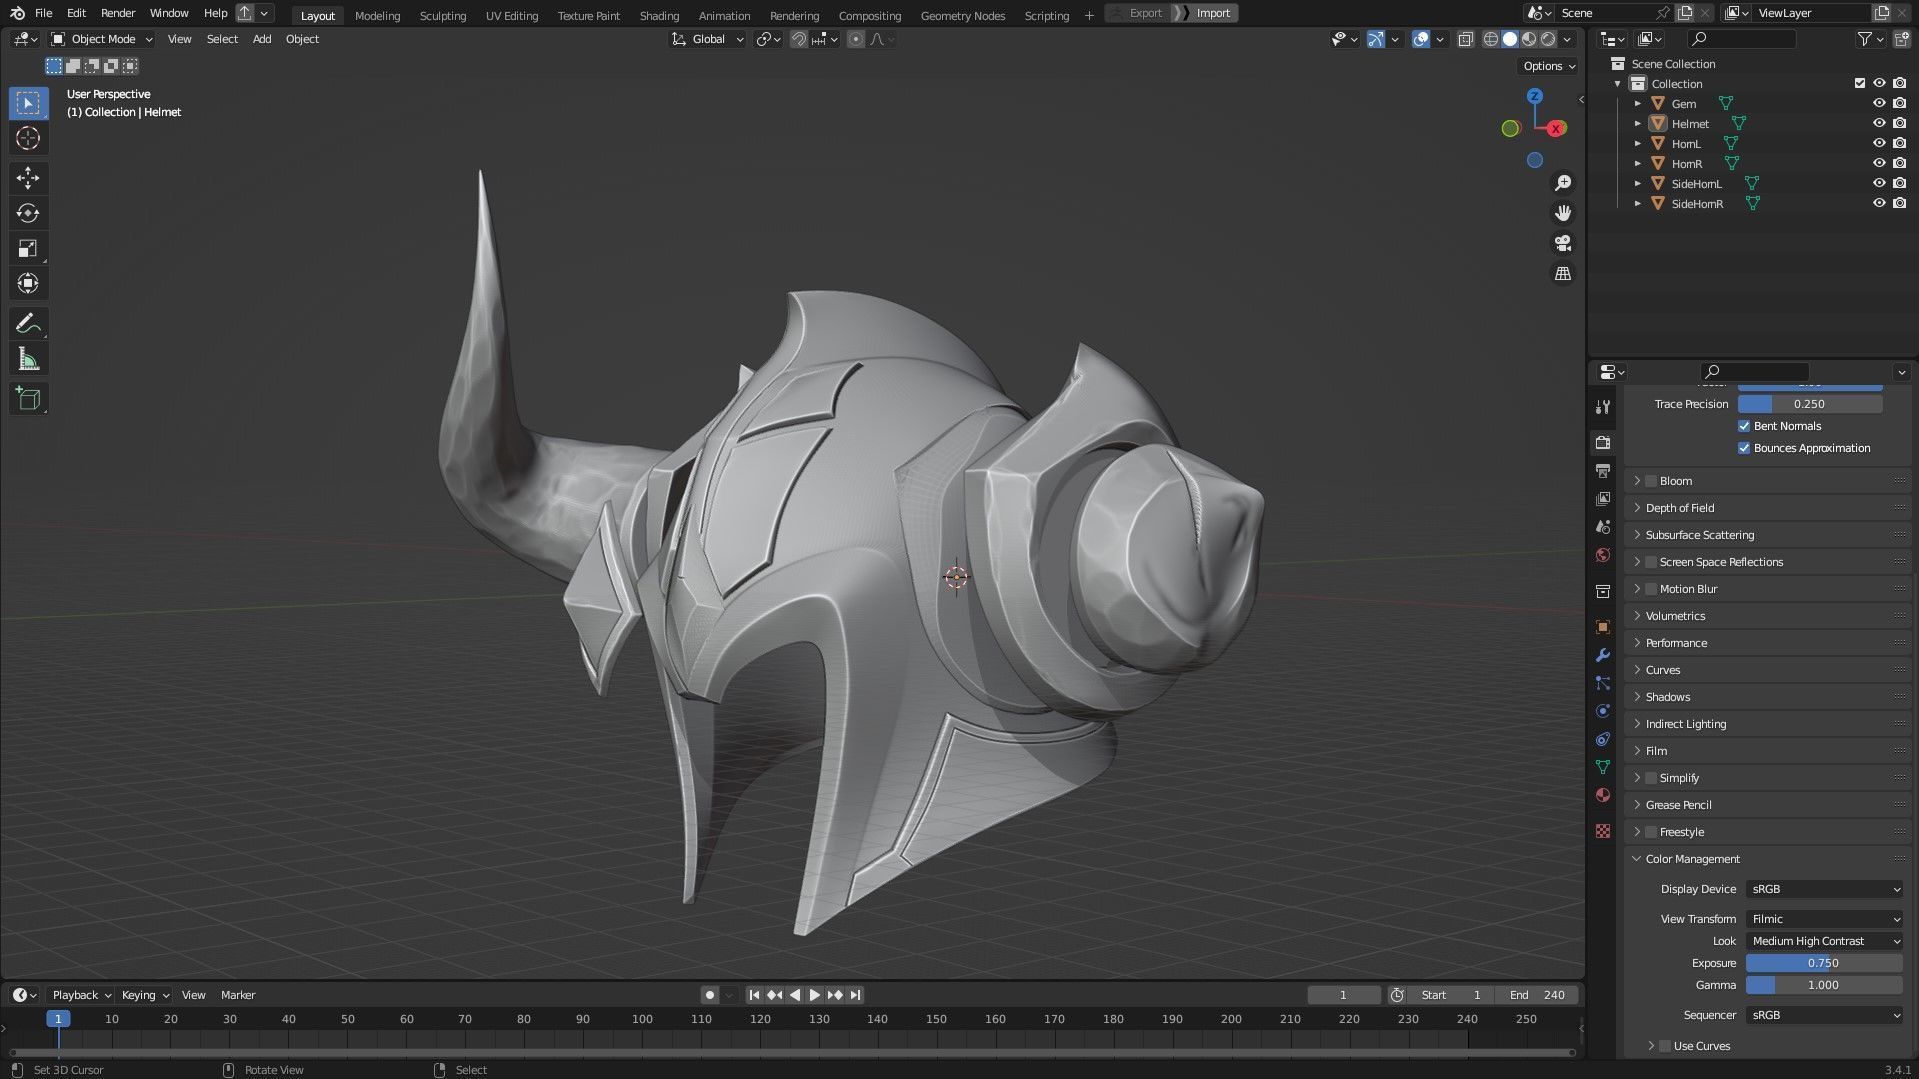This screenshot has height=1079, width=1919.
Task: Select the Cursor tool in toolbar
Action: pos(28,138)
